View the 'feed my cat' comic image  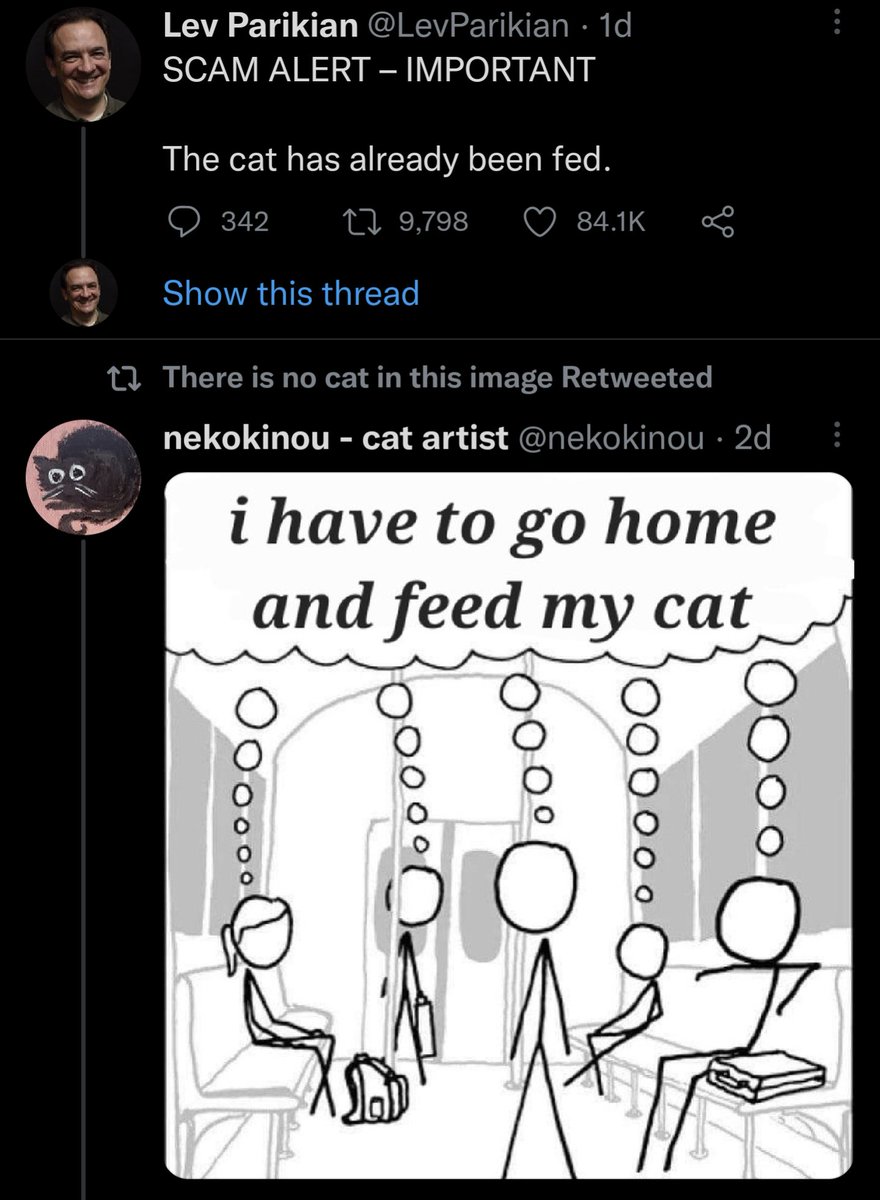508,826
